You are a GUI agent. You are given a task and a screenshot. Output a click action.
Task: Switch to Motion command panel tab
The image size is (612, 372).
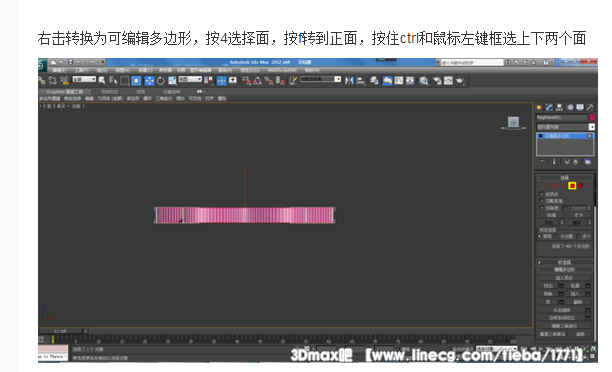[x=570, y=107]
